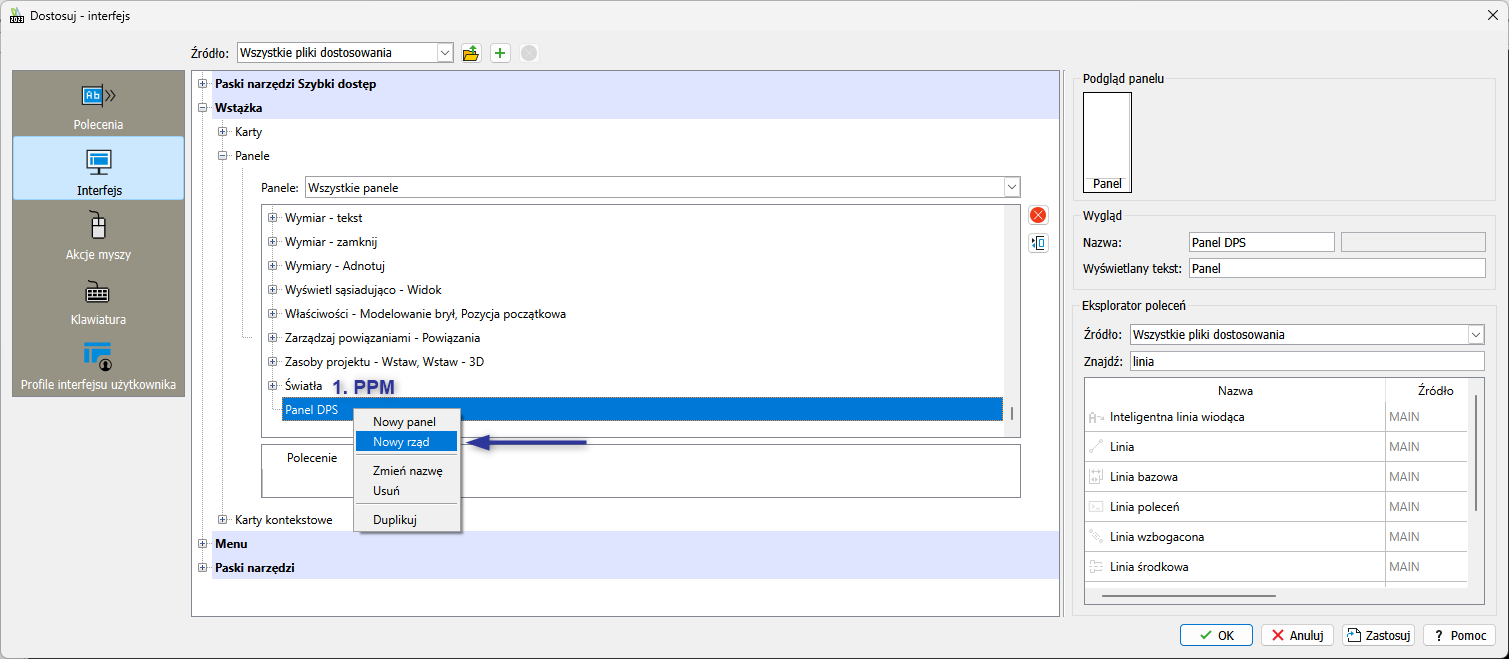Open Profile interfejsu użytkownika icon

[x=98, y=357]
